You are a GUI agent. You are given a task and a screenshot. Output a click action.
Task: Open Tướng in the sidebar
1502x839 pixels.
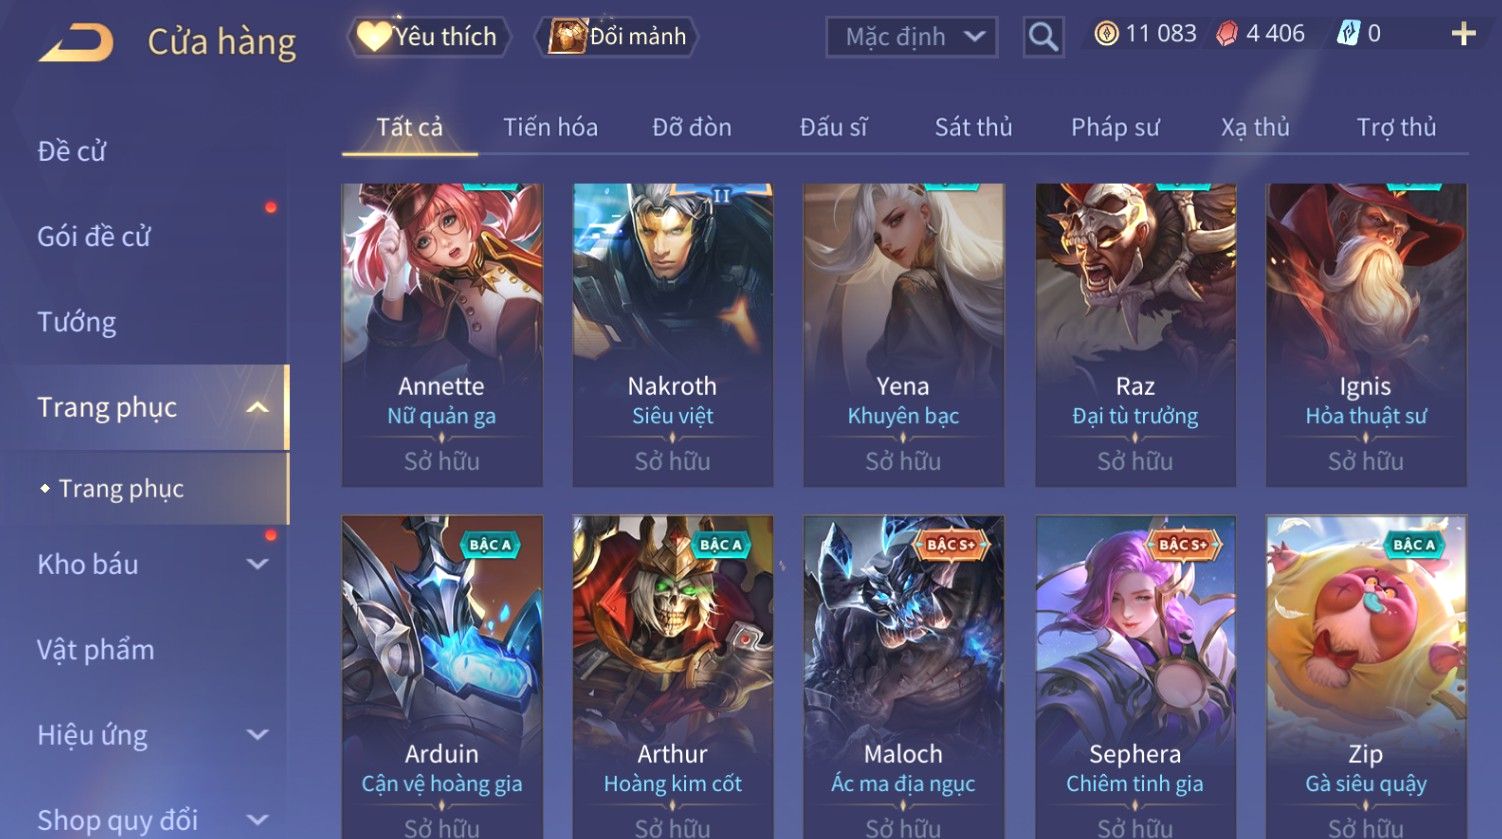[x=77, y=322]
